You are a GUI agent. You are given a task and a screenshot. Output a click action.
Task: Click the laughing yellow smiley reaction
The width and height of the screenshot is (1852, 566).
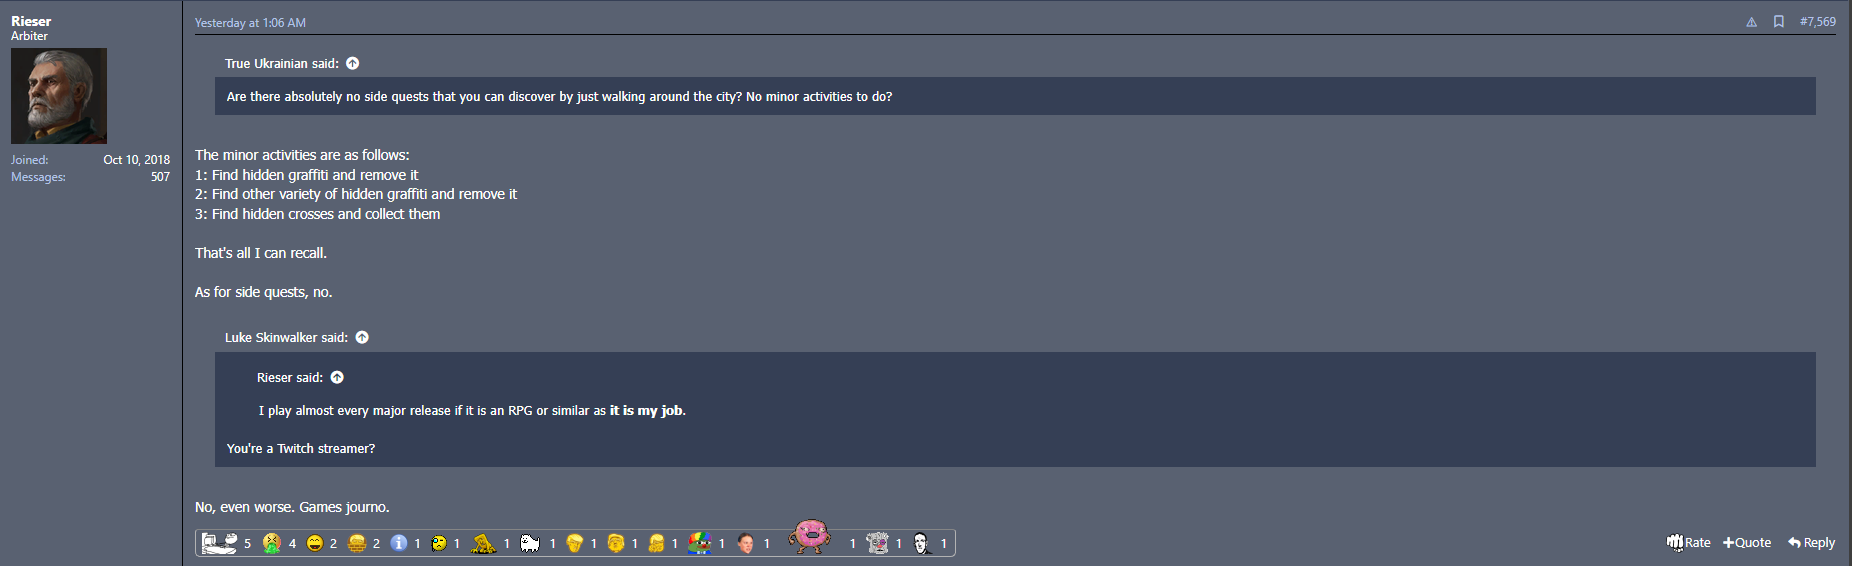tap(315, 543)
